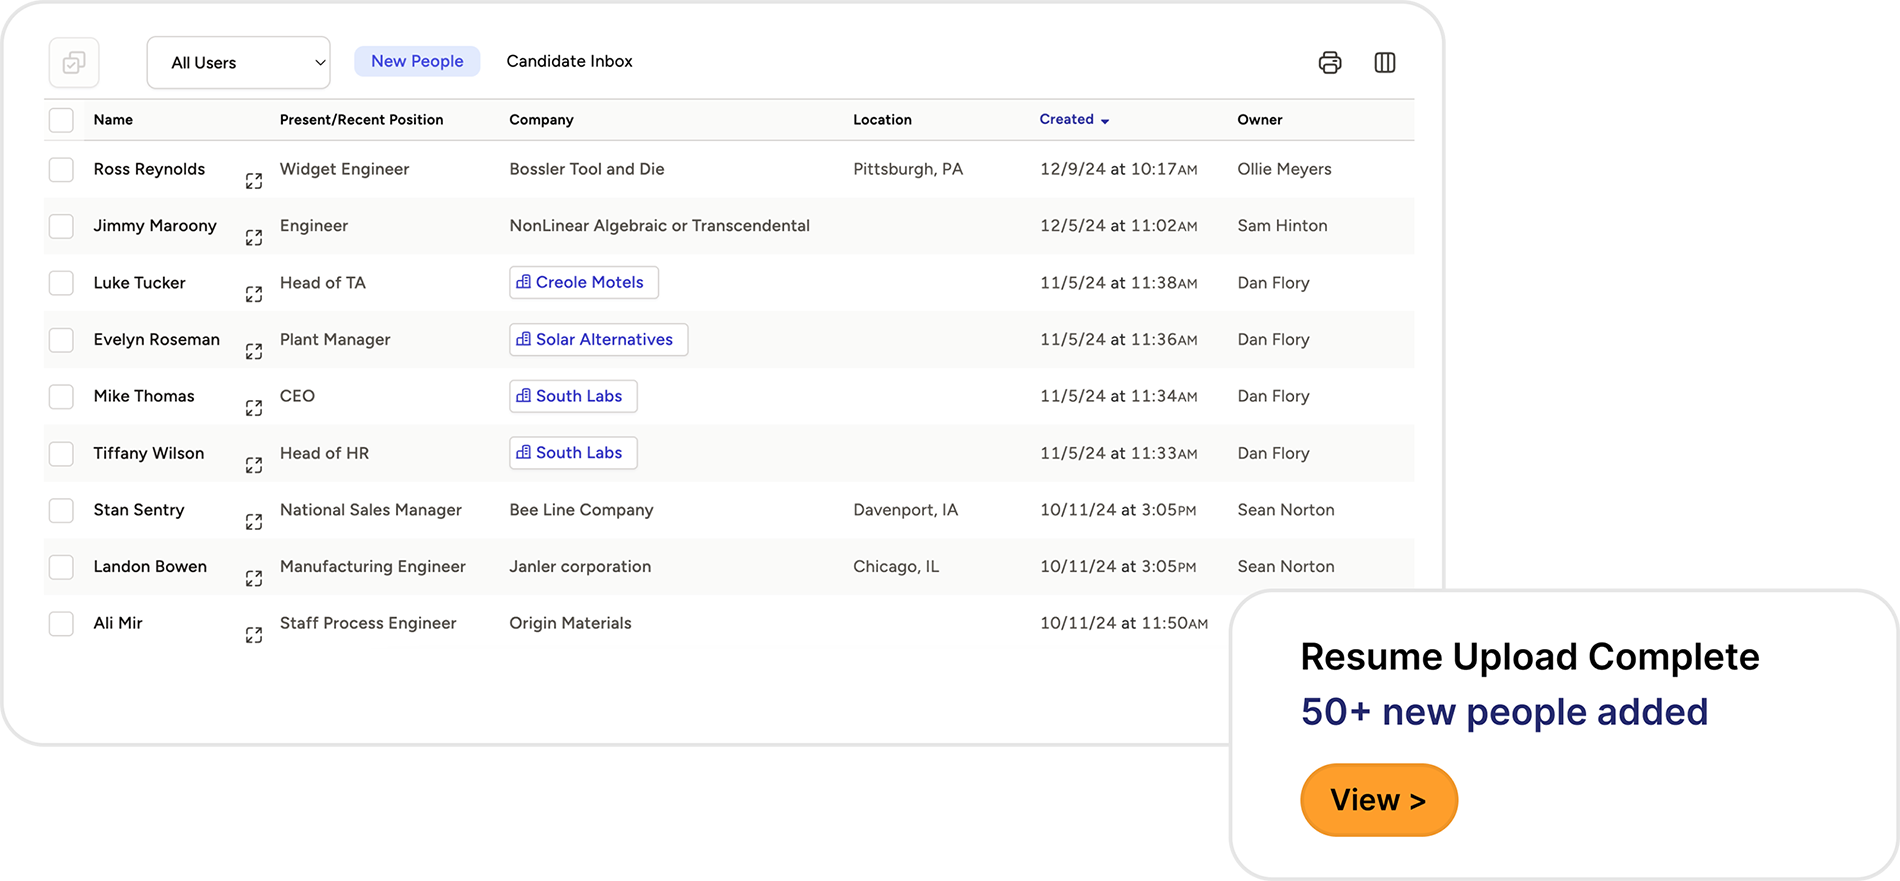Expand Ross Reynolds record icon

(254, 181)
